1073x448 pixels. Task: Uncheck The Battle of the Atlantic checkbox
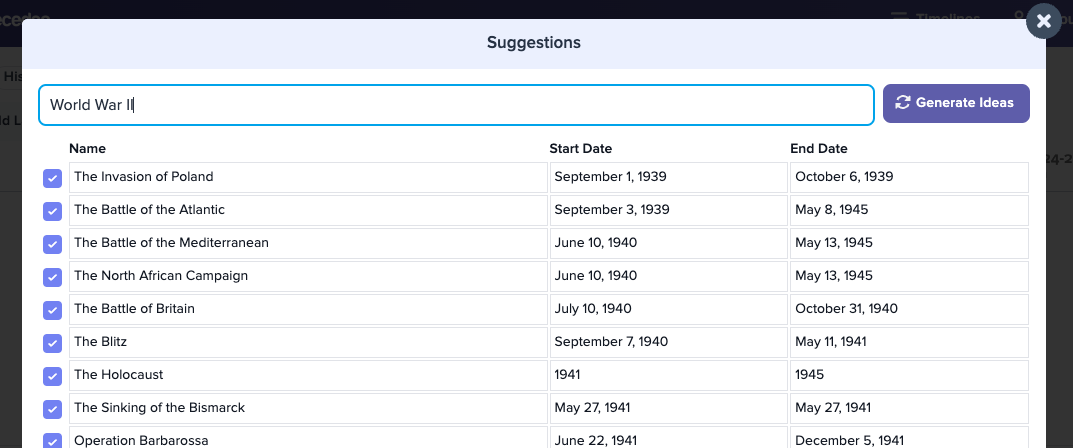tap(53, 211)
